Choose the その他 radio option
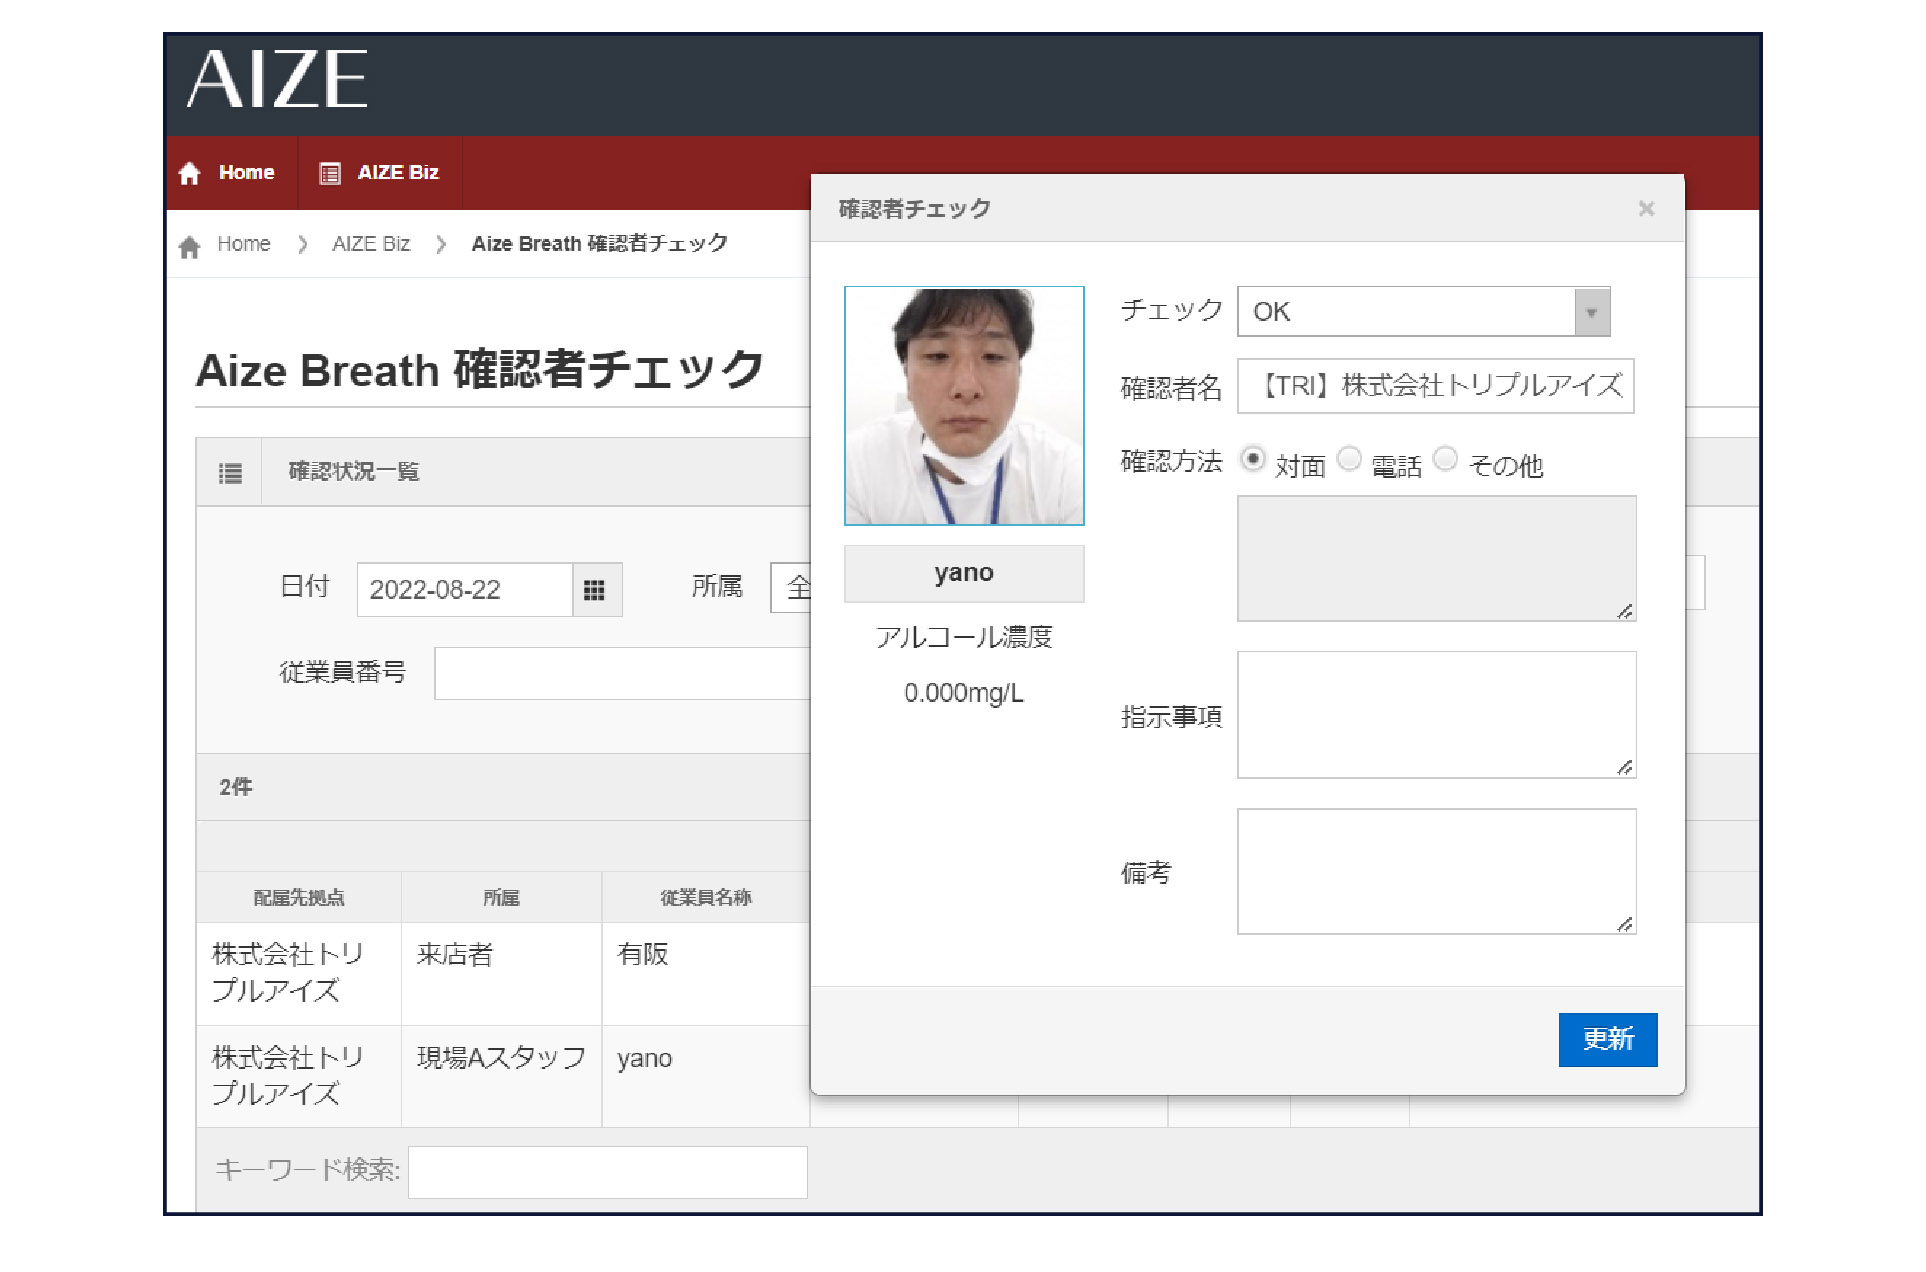The height and width of the screenshot is (1272, 1926). point(1445,459)
